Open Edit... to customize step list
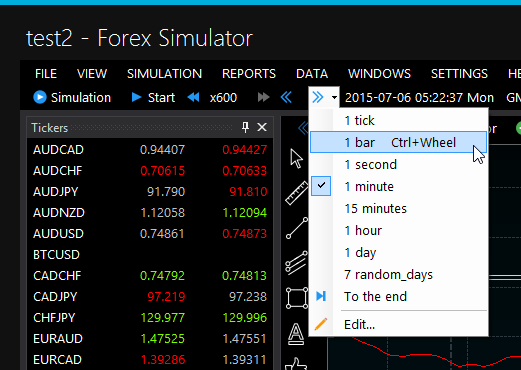Image resolution: width=521 pixels, height=370 pixels. (x=399, y=324)
